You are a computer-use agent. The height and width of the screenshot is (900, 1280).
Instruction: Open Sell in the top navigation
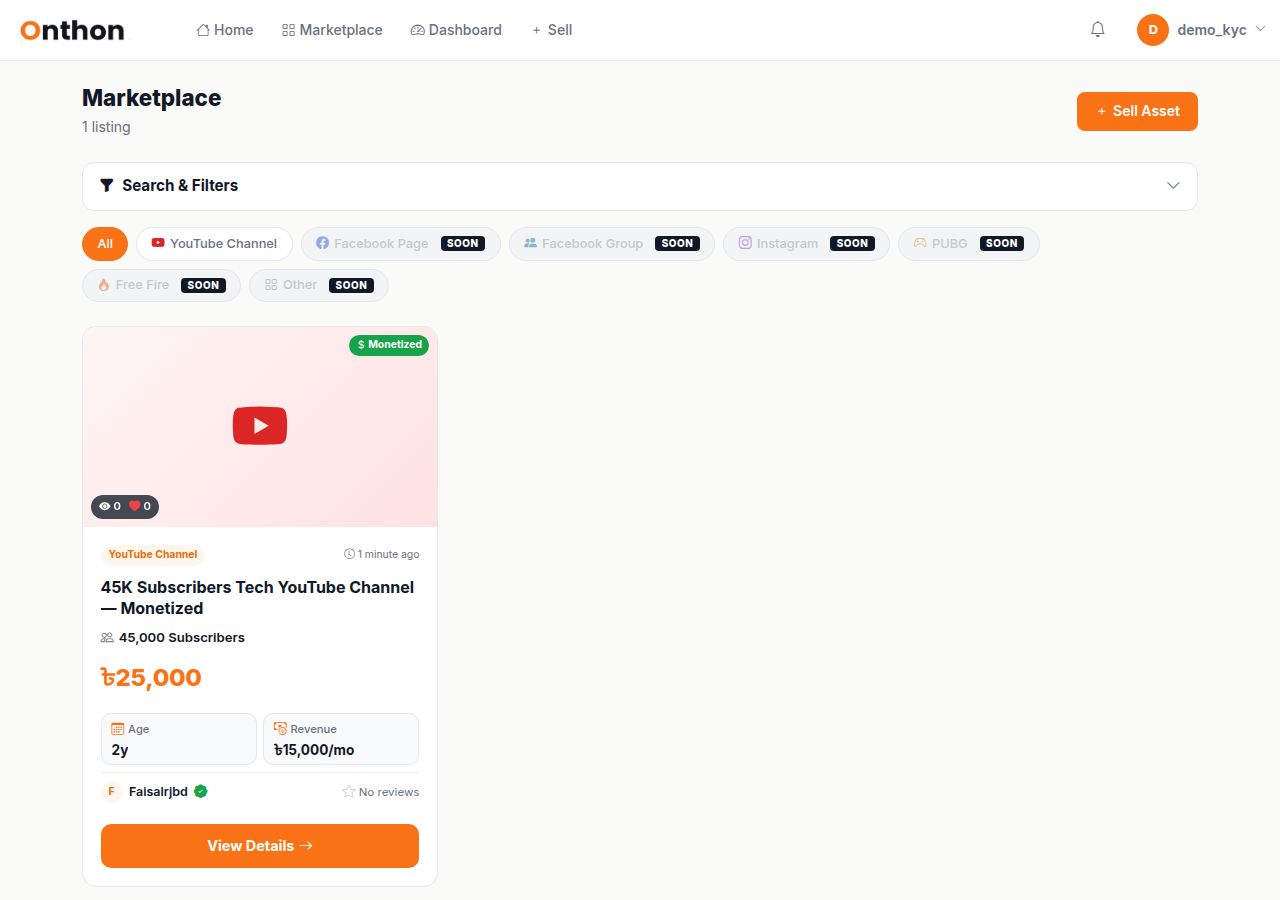[552, 30]
